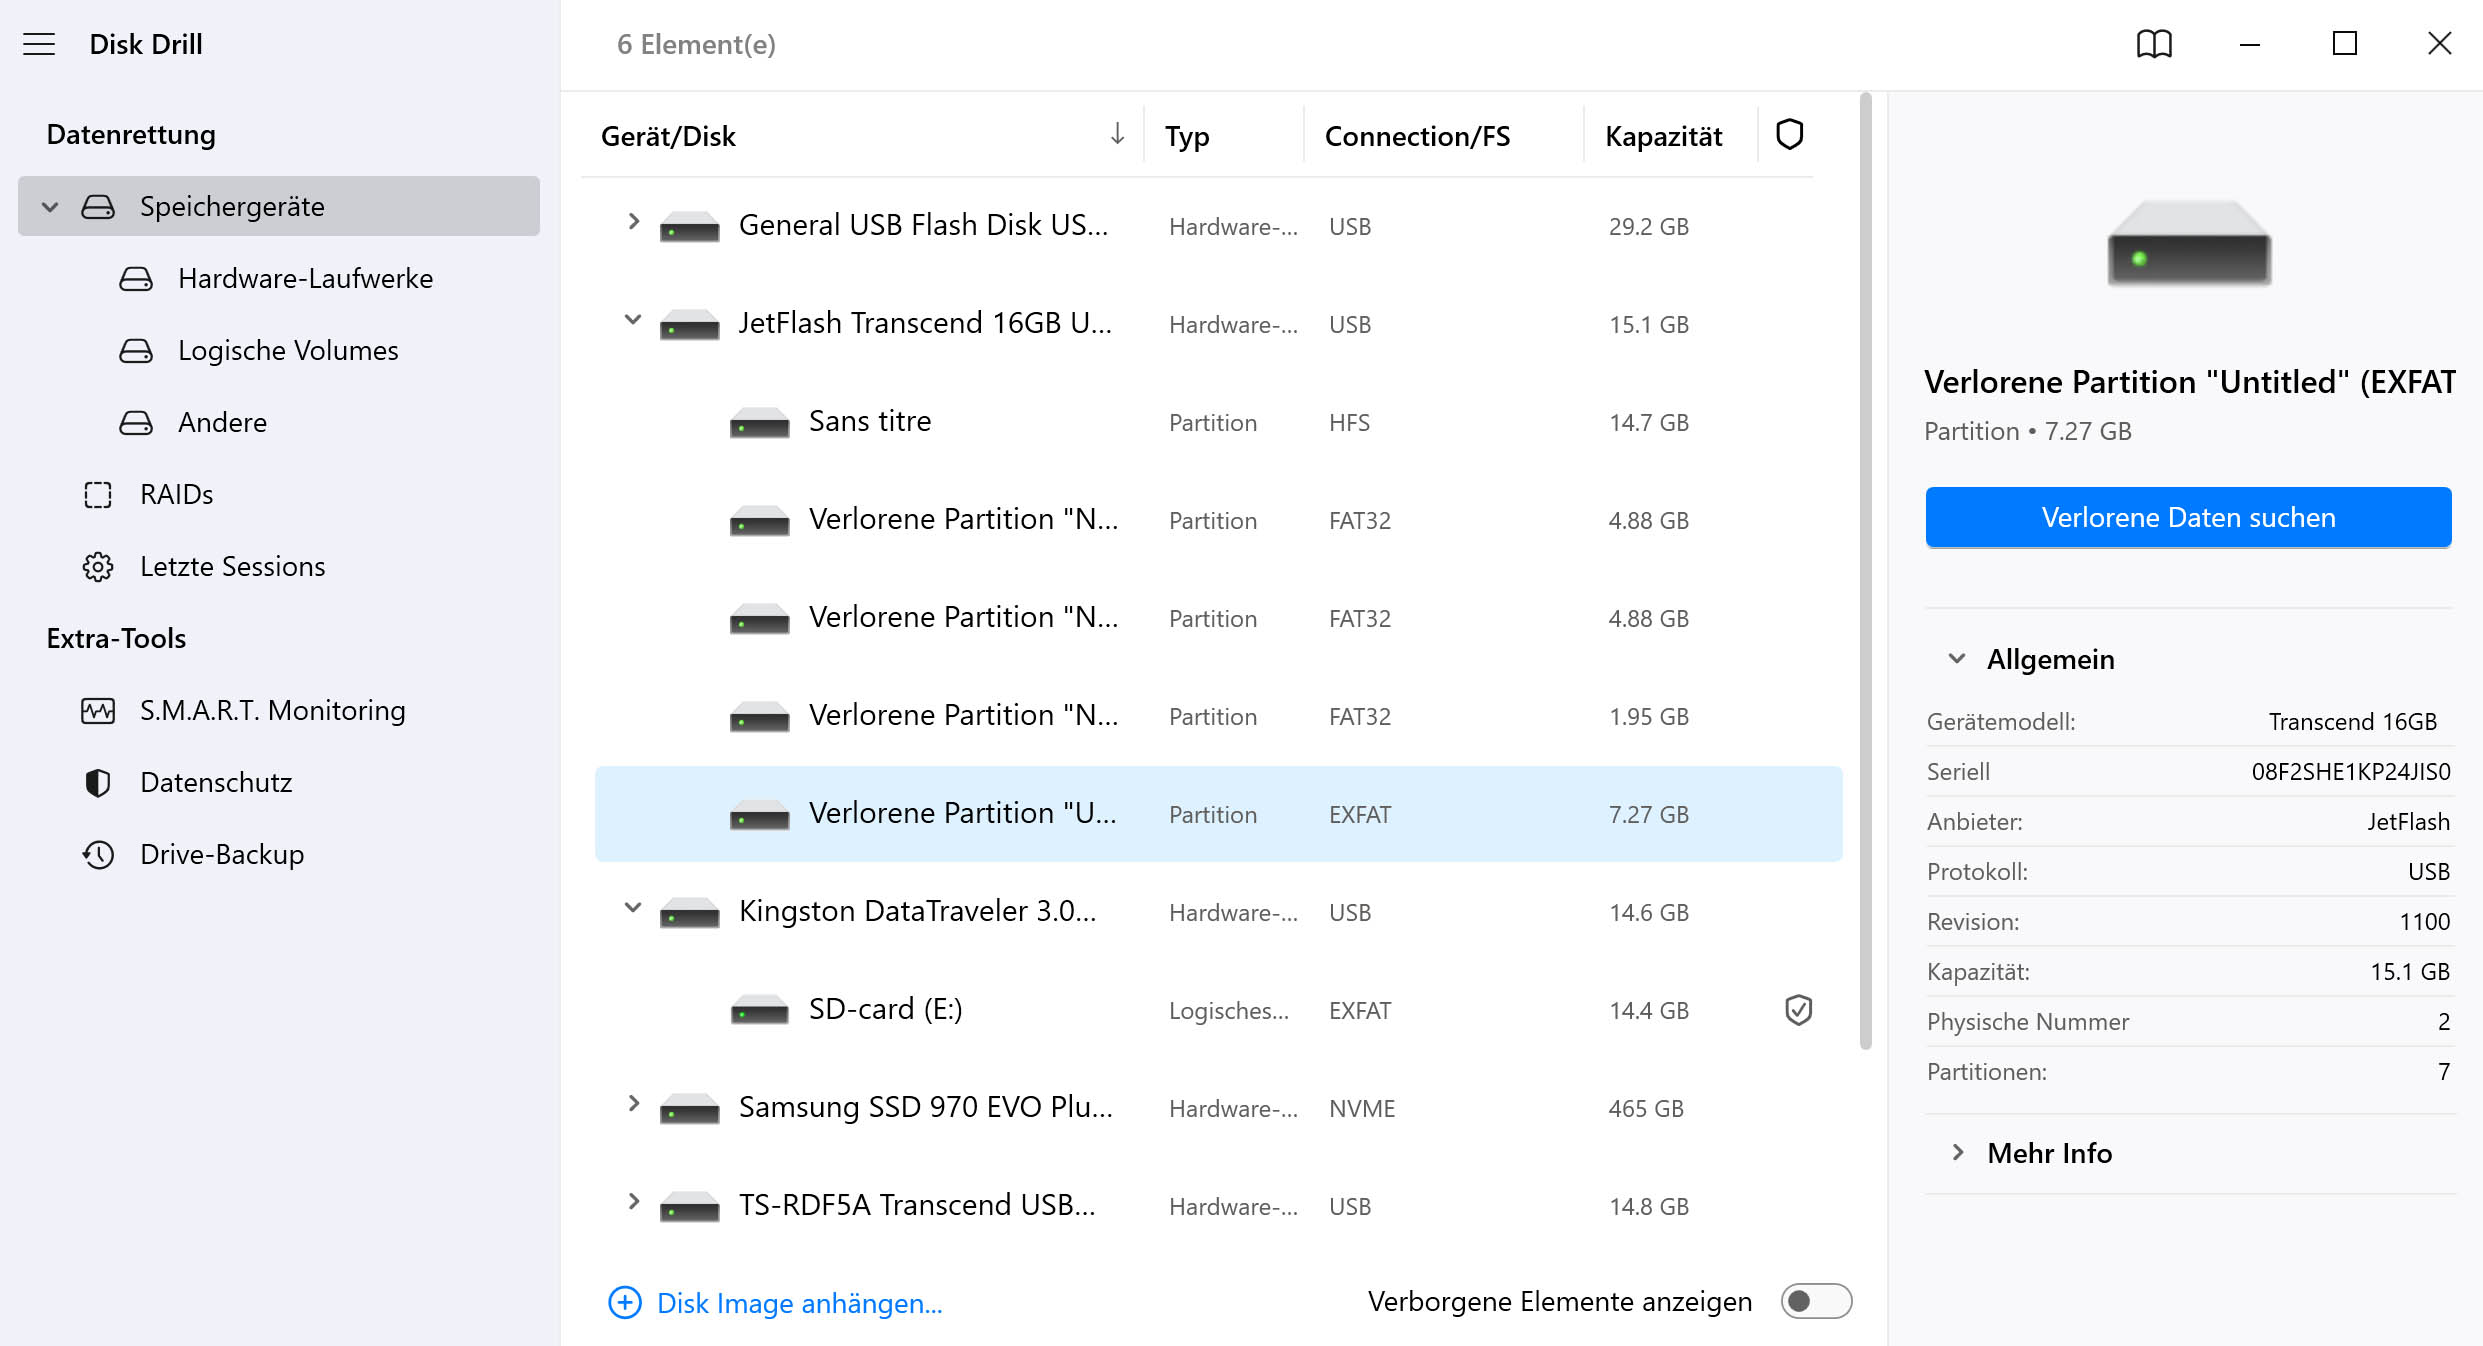This screenshot has width=2483, height=1346.
Task: Click the plus icon for Disk Image anhängen
Action: coord(625,1302)
